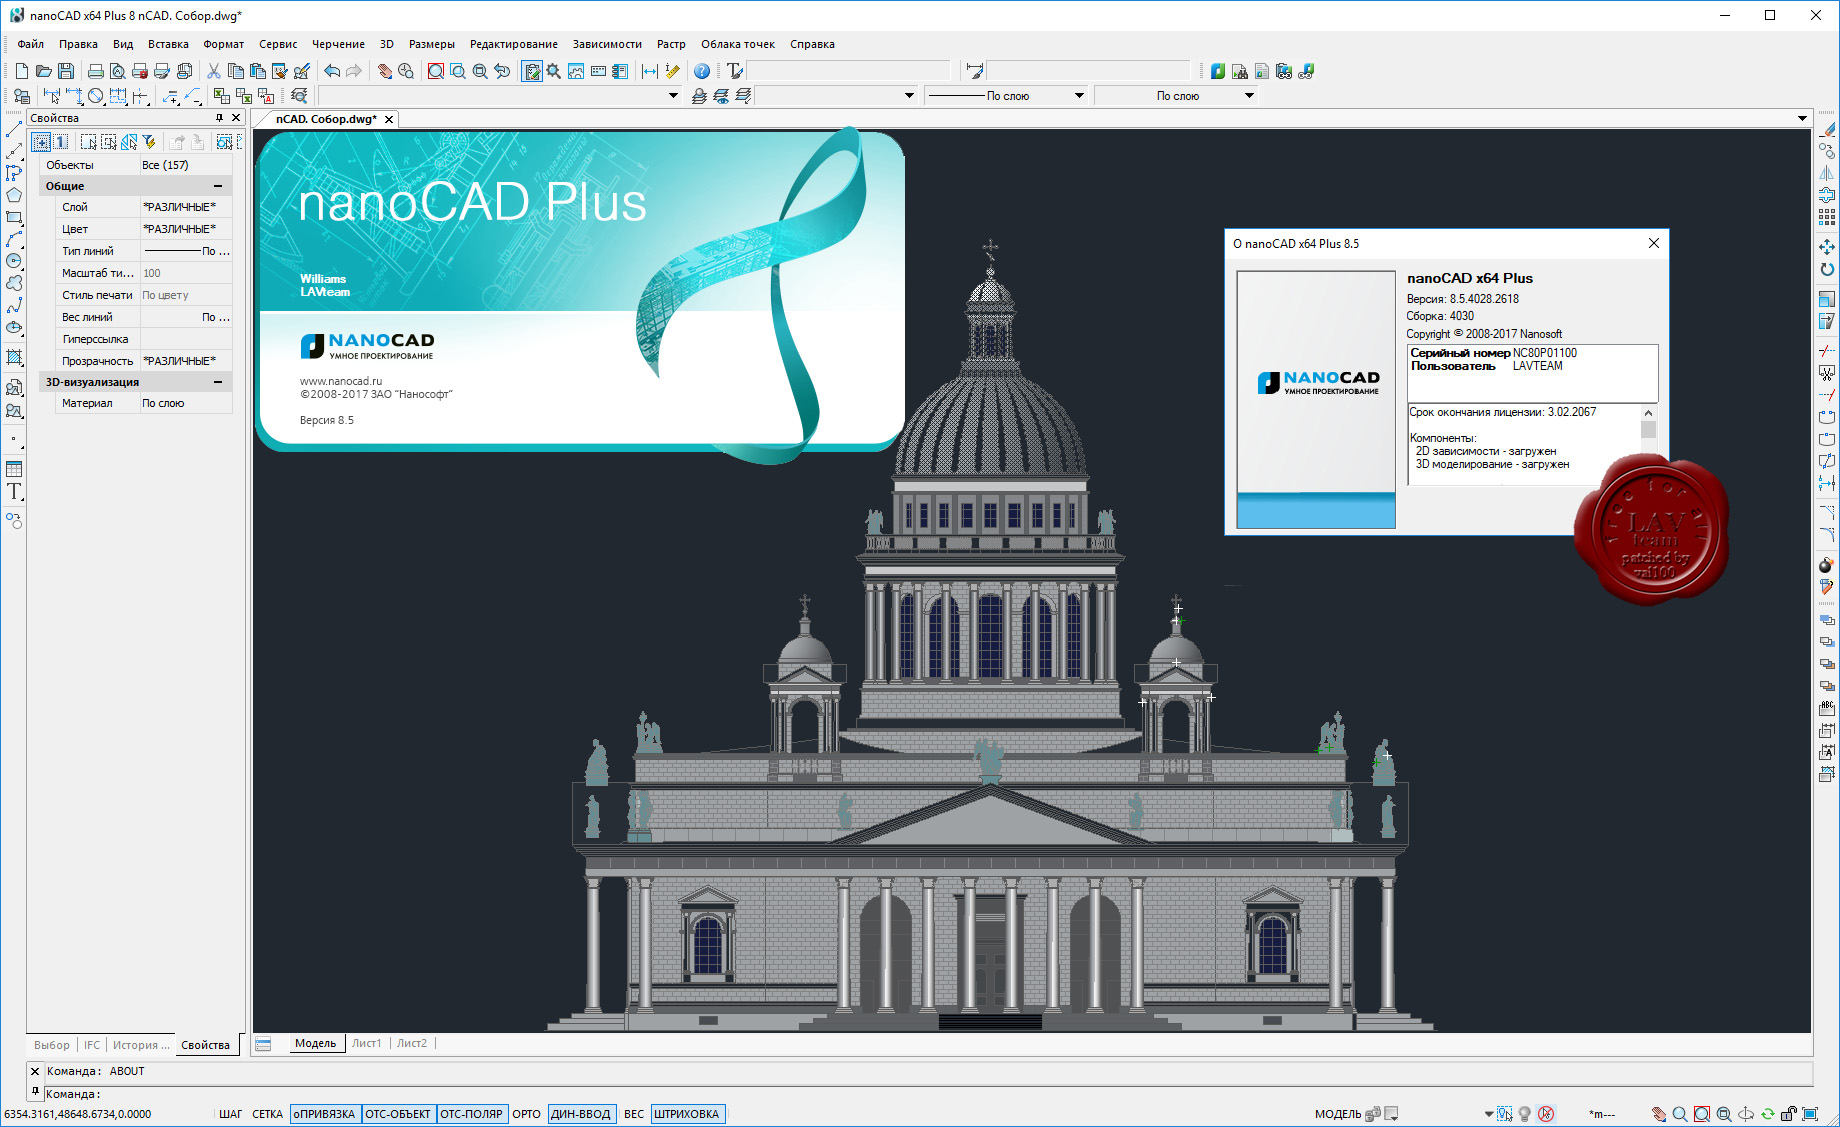Open a drawing file with folder icon
The width and height of the screenshot is (1840, 1127).
pyautogui.click(x=44, y=71)
